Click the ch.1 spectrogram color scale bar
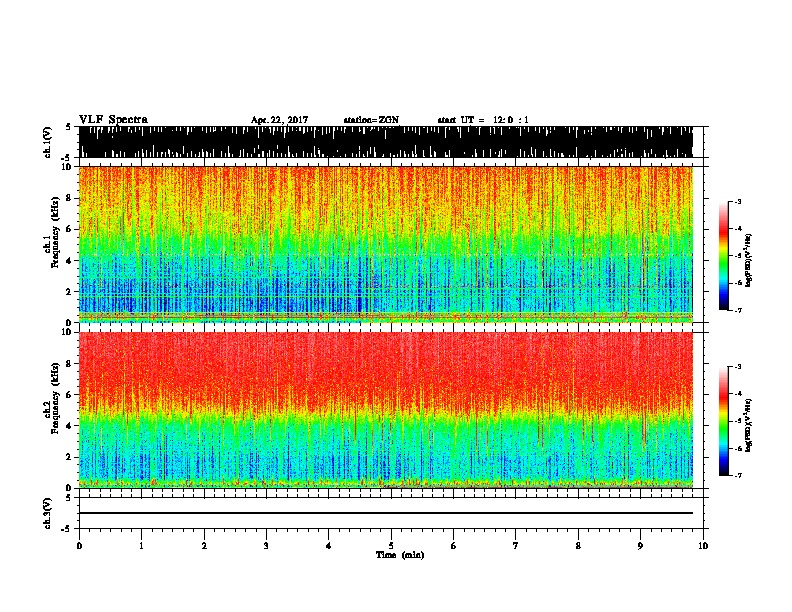This screenshot has width=792, height=612. point(723,256)
